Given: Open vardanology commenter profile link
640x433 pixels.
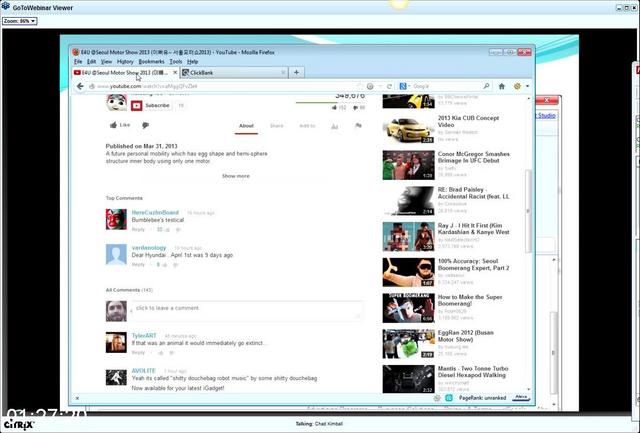Looking at the screenshot, I should (149, 248).
